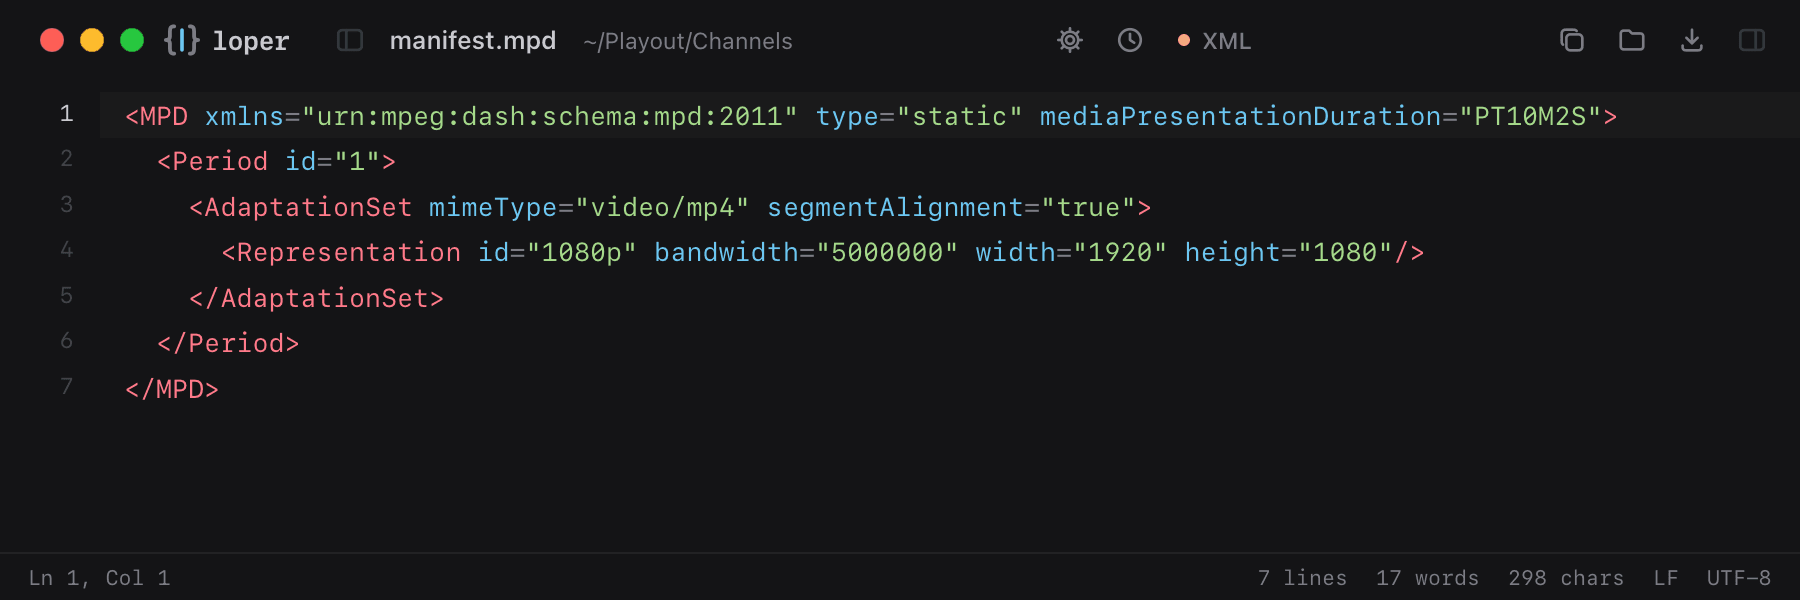Click the height attribute name

1233,253
